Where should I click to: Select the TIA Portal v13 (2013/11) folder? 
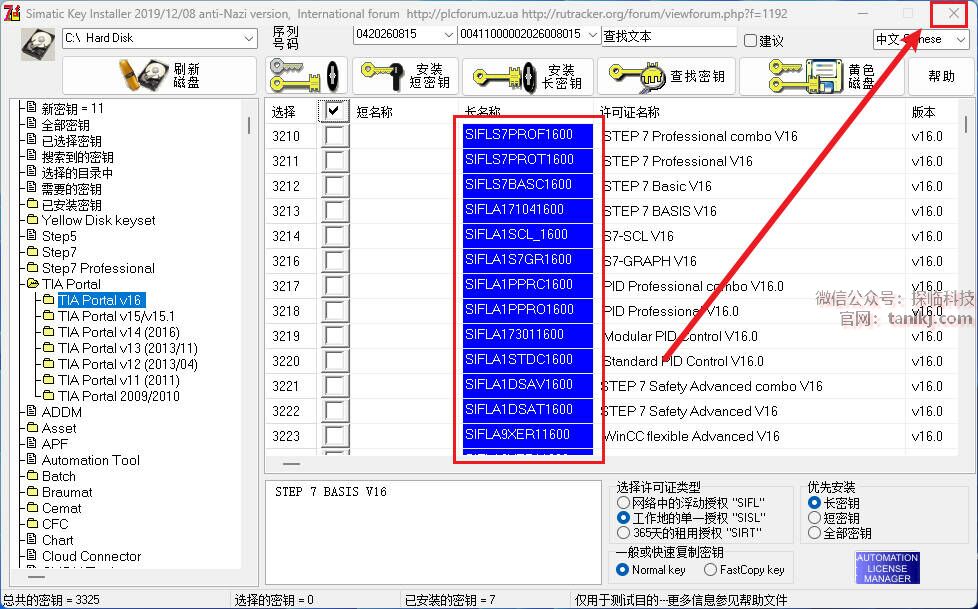point(128,348)
